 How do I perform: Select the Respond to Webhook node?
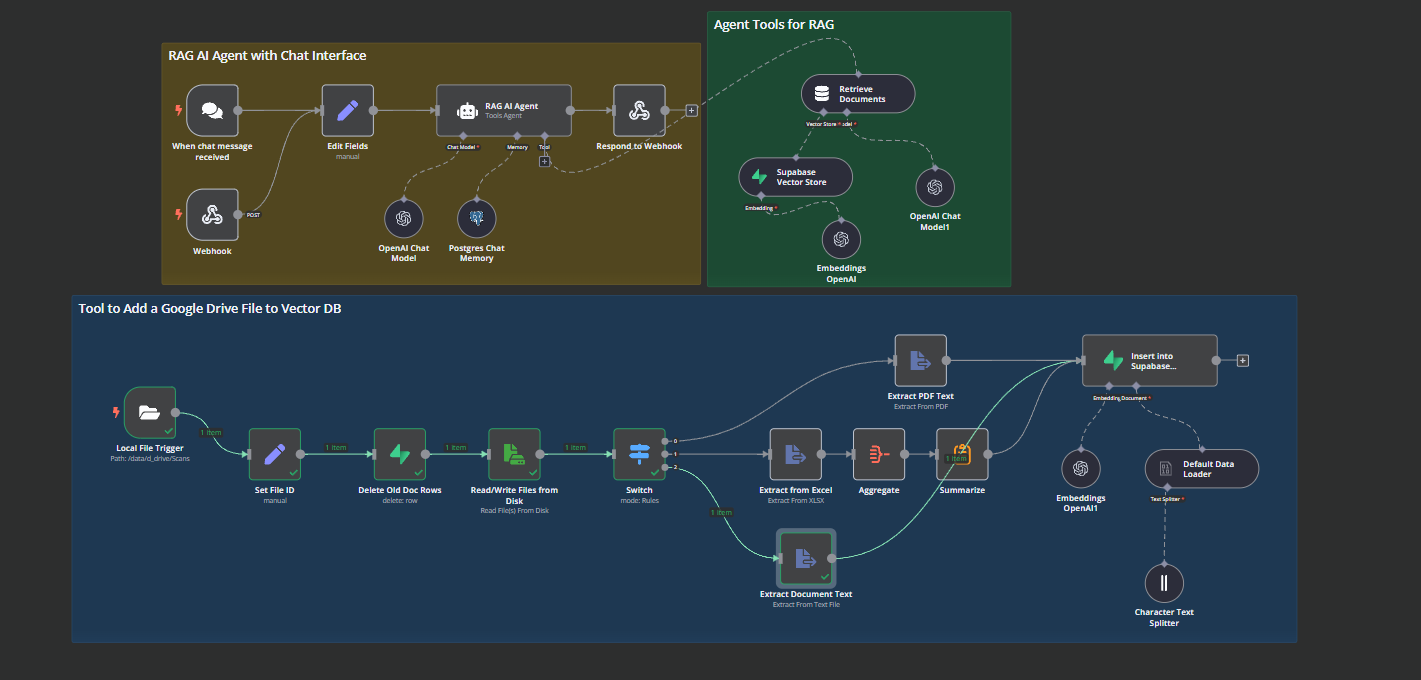click(639, 111)
